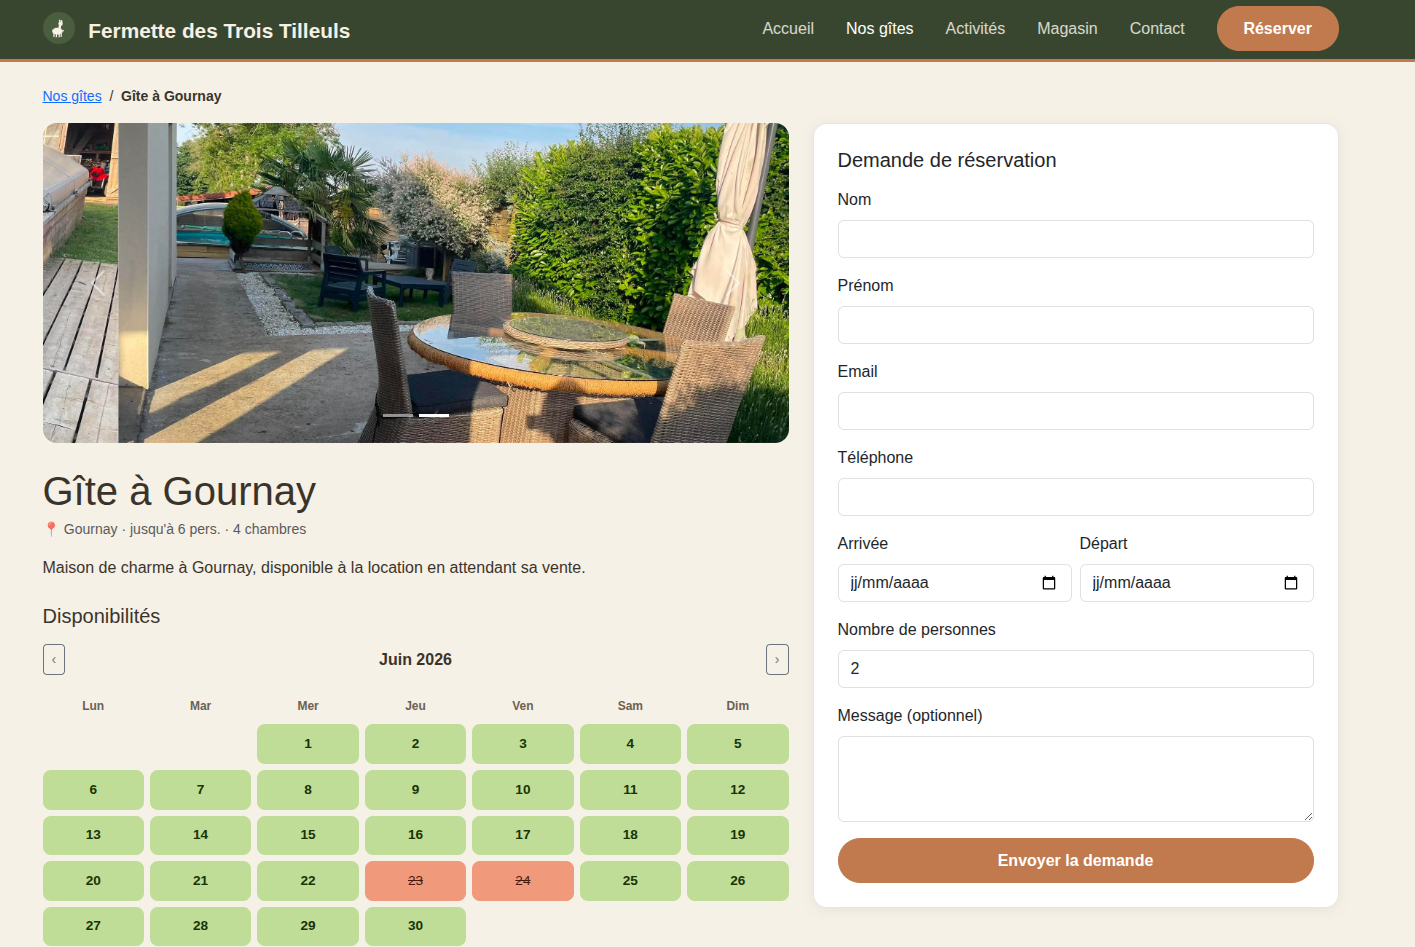Go to next month in calendar
This screenshot has height=947, width=1415.
click(x=777, y=660)
